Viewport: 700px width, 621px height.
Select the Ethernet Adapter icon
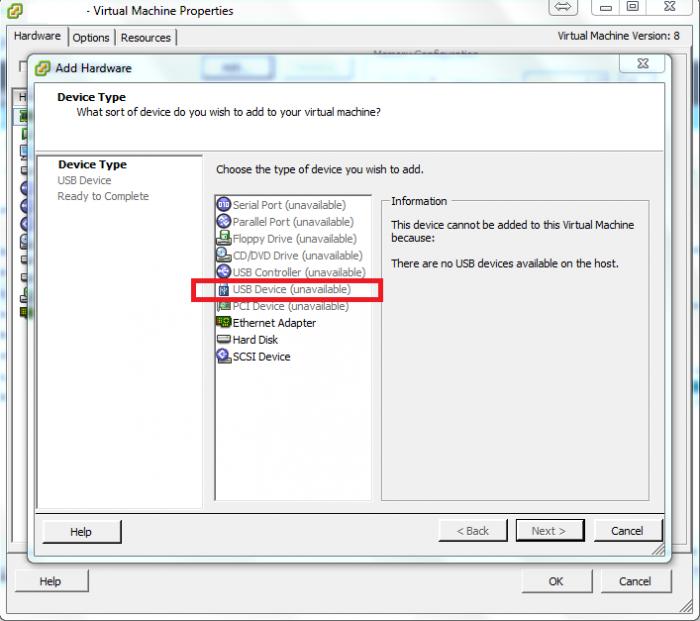click(224, 322)
